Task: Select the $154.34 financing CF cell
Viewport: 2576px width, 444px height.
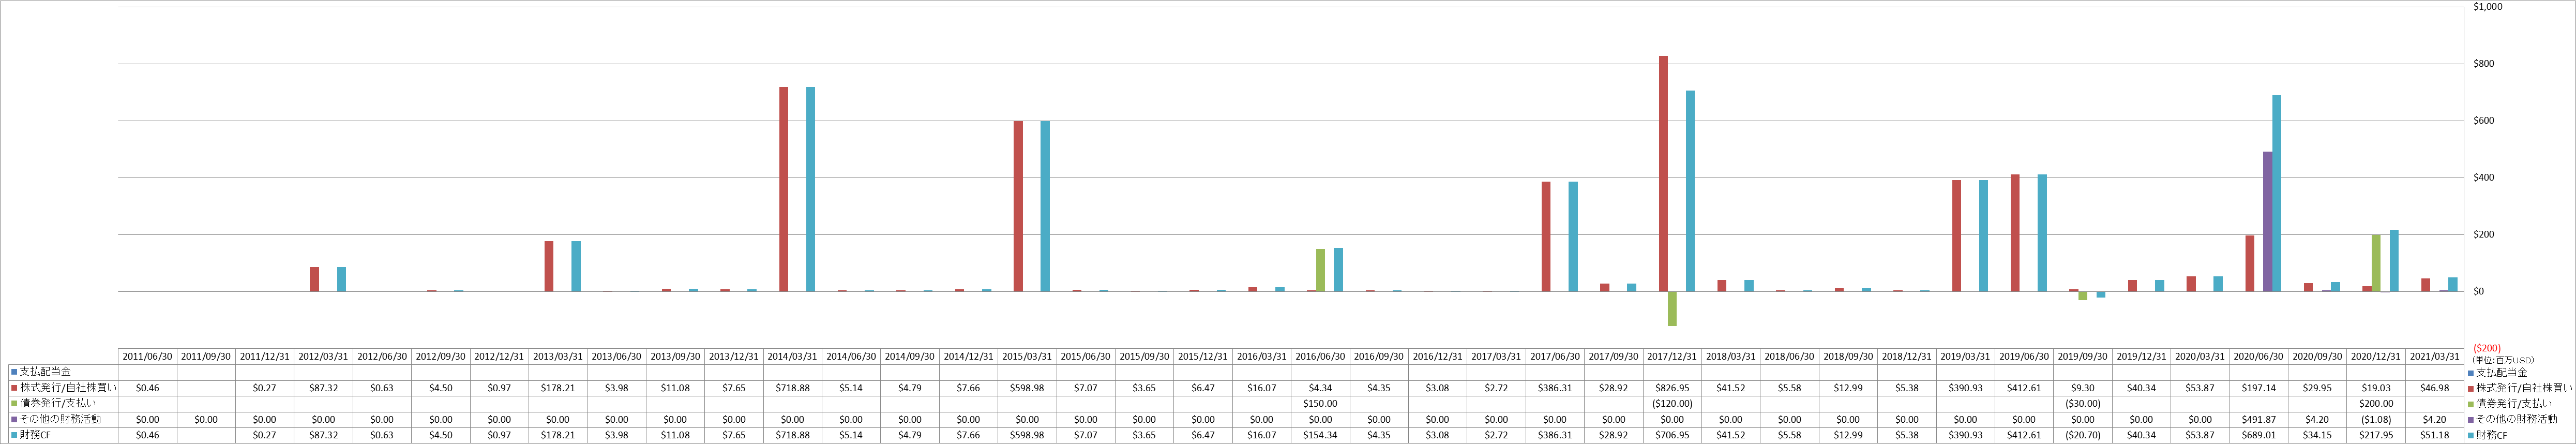Action: [1321, 436]
